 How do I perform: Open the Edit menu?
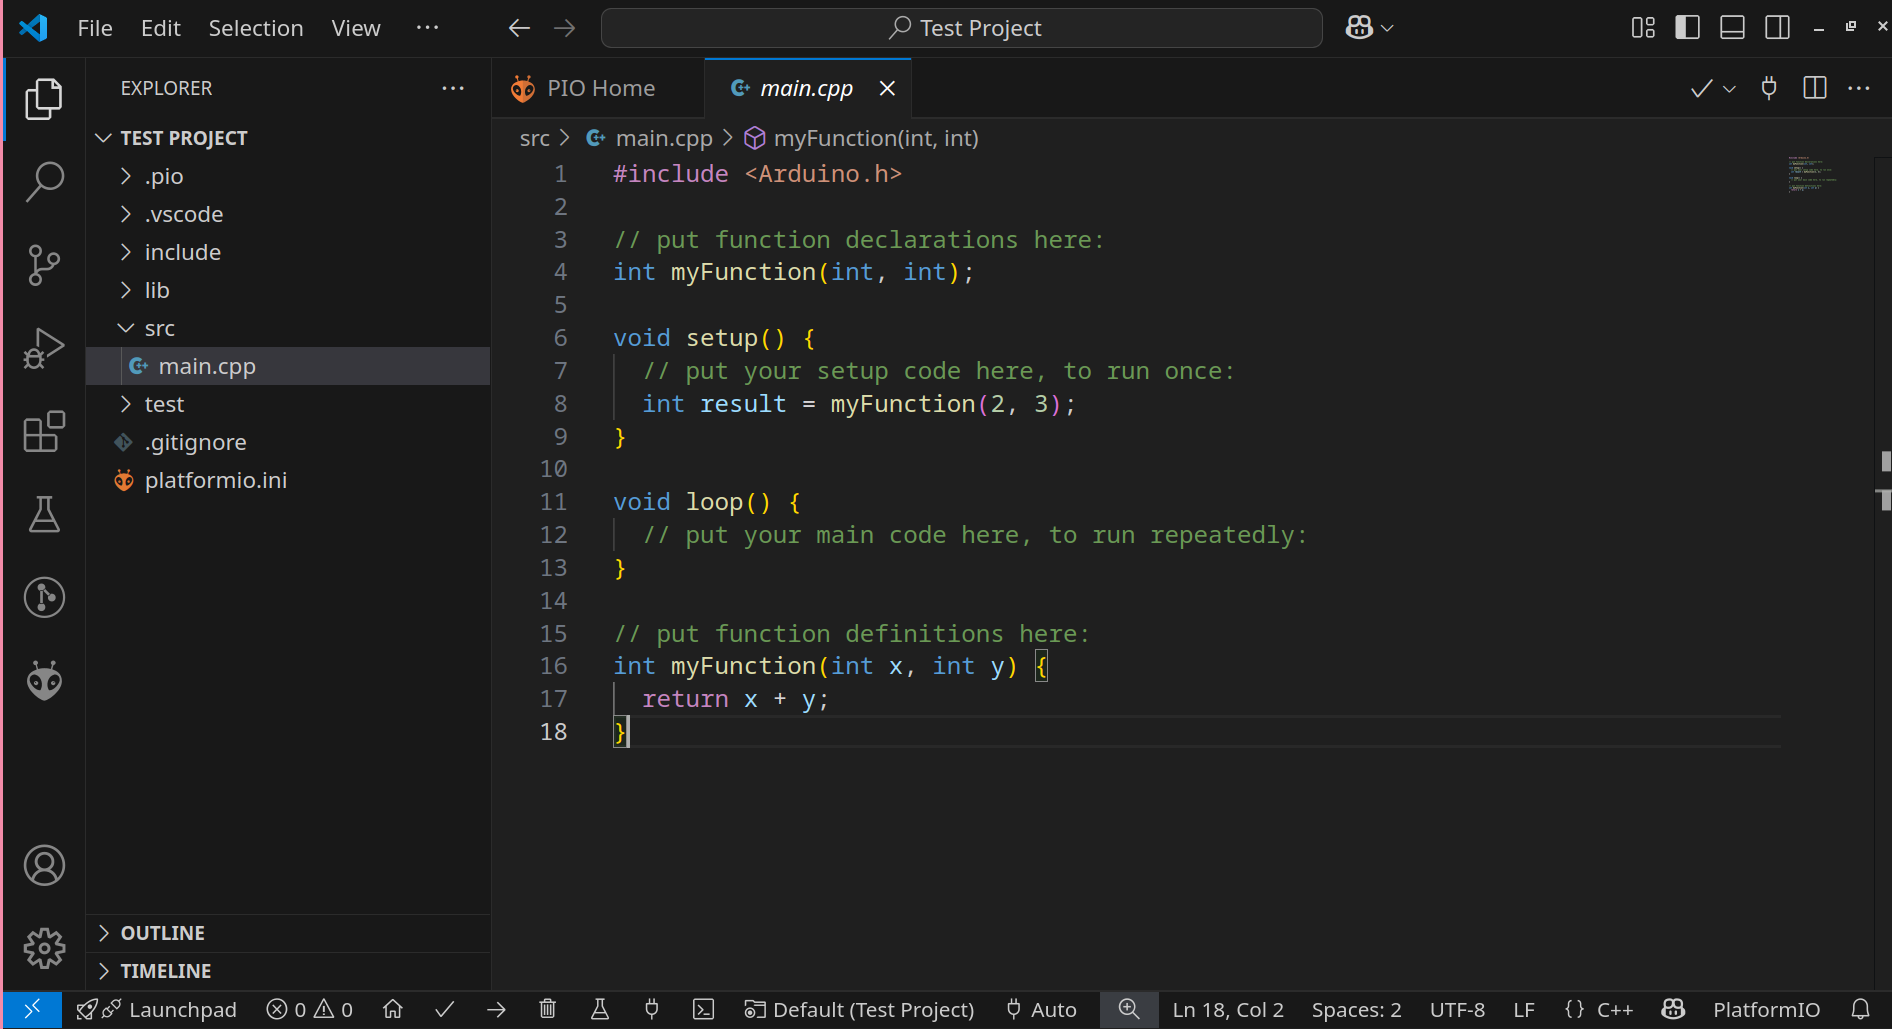coord(161,28)
